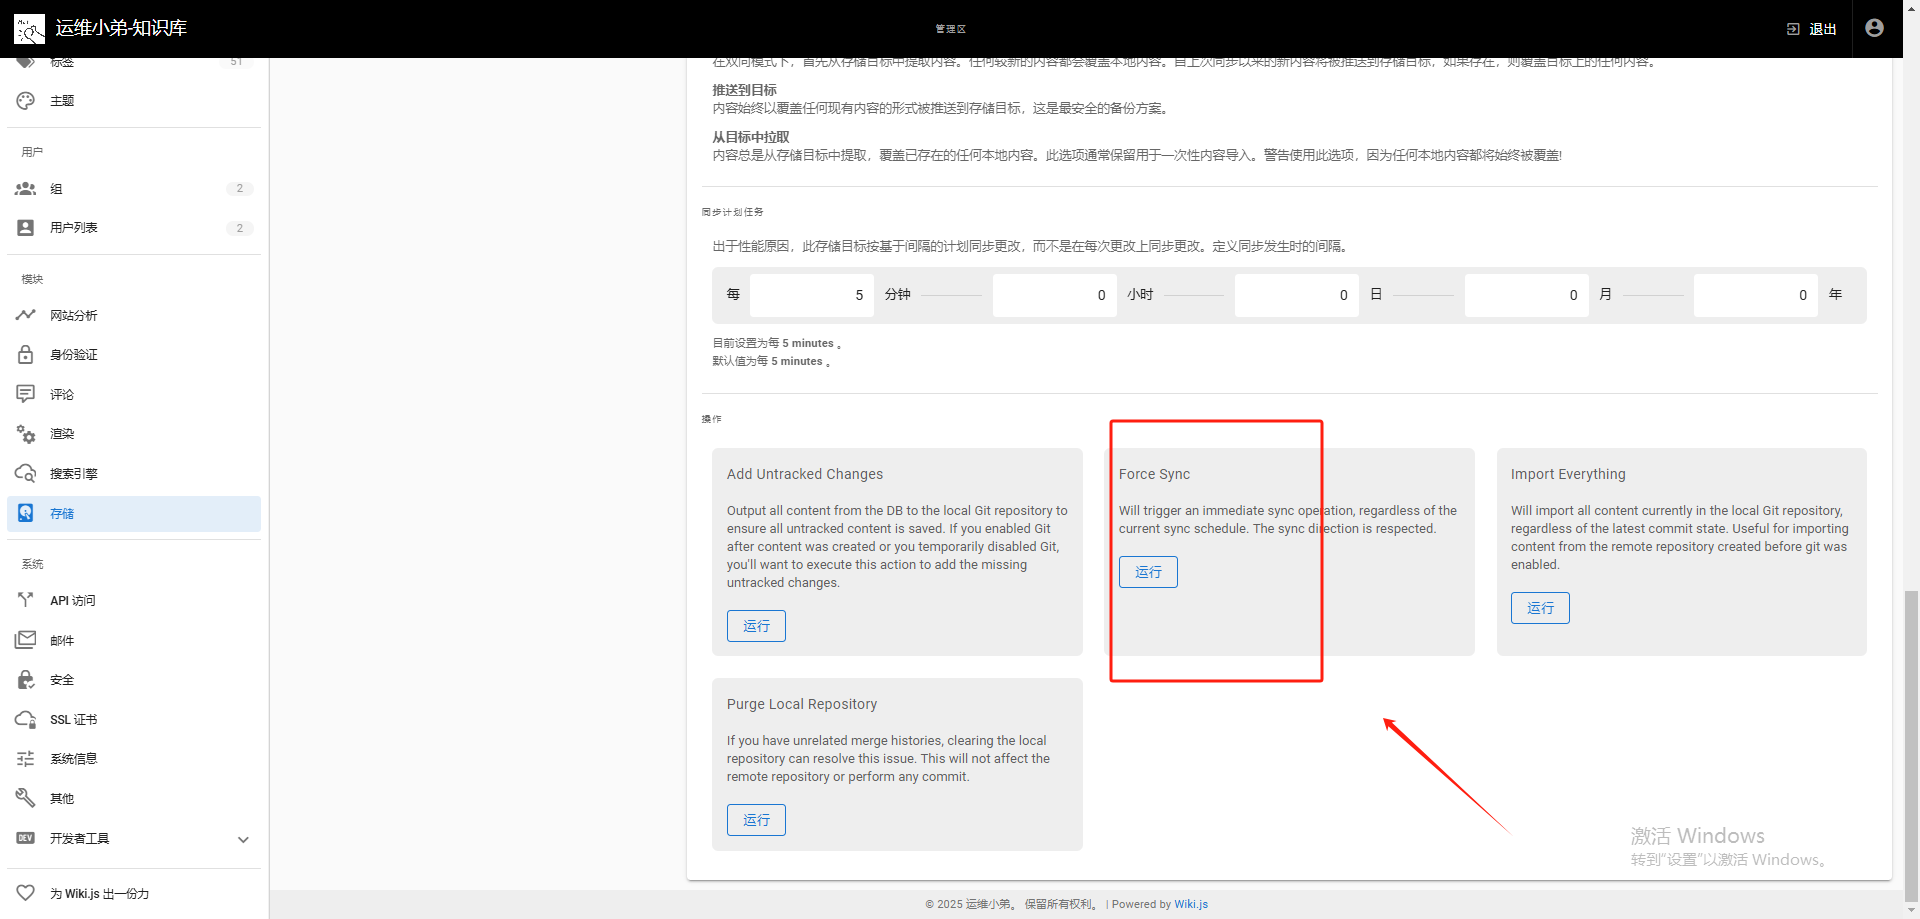Open the SSL 证书 cloud icon
1920x919 pixels.
[26, 719]
